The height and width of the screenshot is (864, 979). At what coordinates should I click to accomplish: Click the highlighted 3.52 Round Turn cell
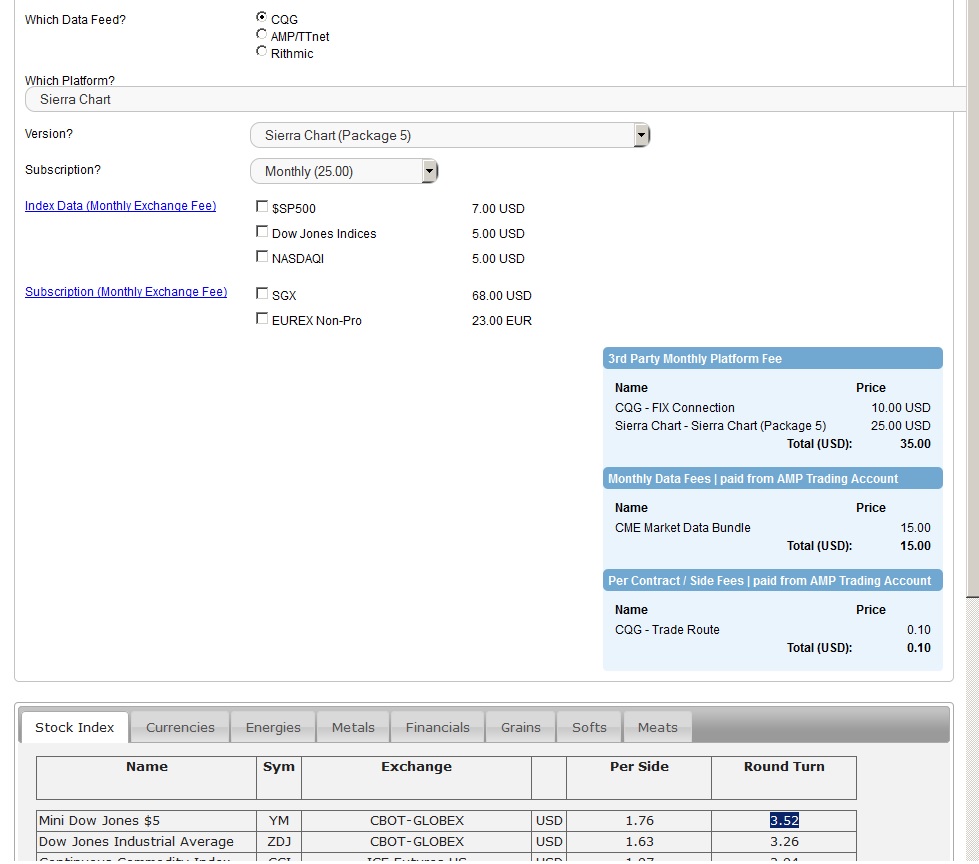pos(784,820)
